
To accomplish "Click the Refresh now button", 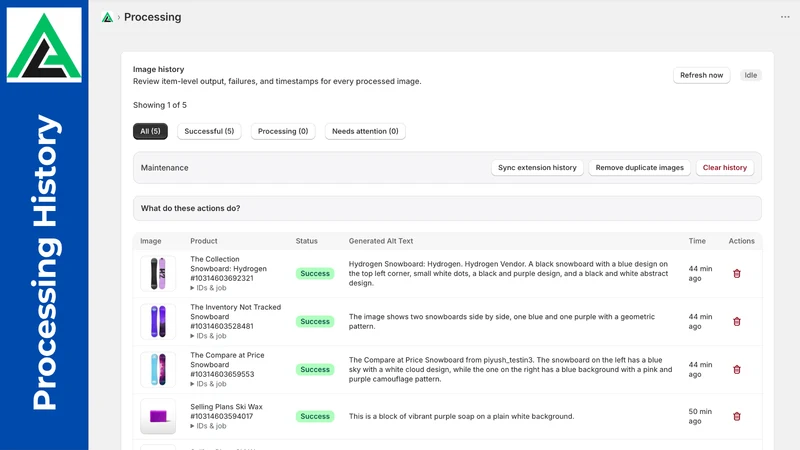I will (x=701, y=75).
